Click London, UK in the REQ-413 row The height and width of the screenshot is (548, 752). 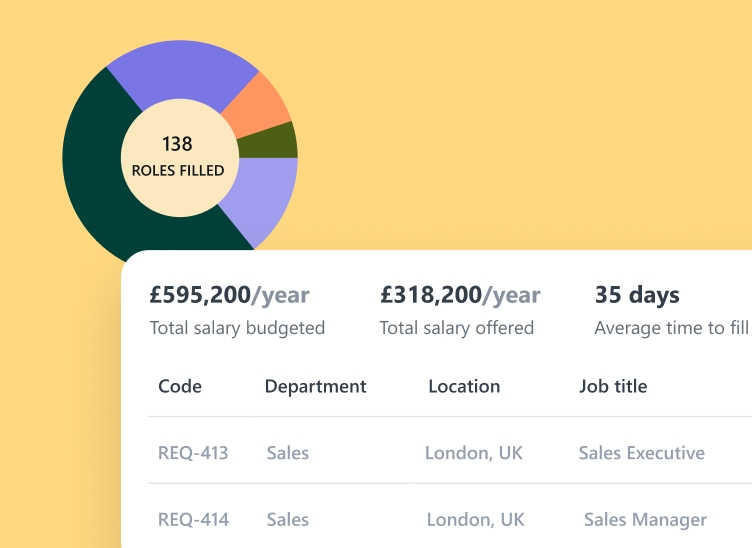coord(474,453)
